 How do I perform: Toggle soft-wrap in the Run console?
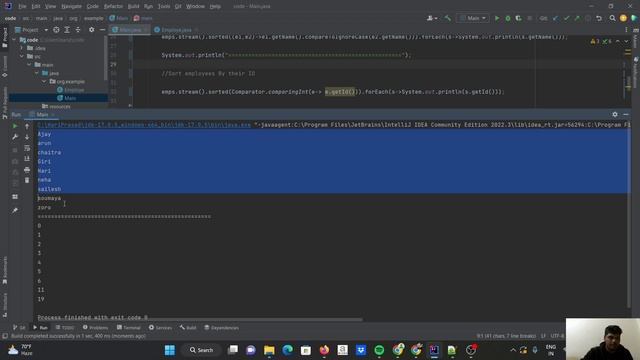[x=27, y=148]
